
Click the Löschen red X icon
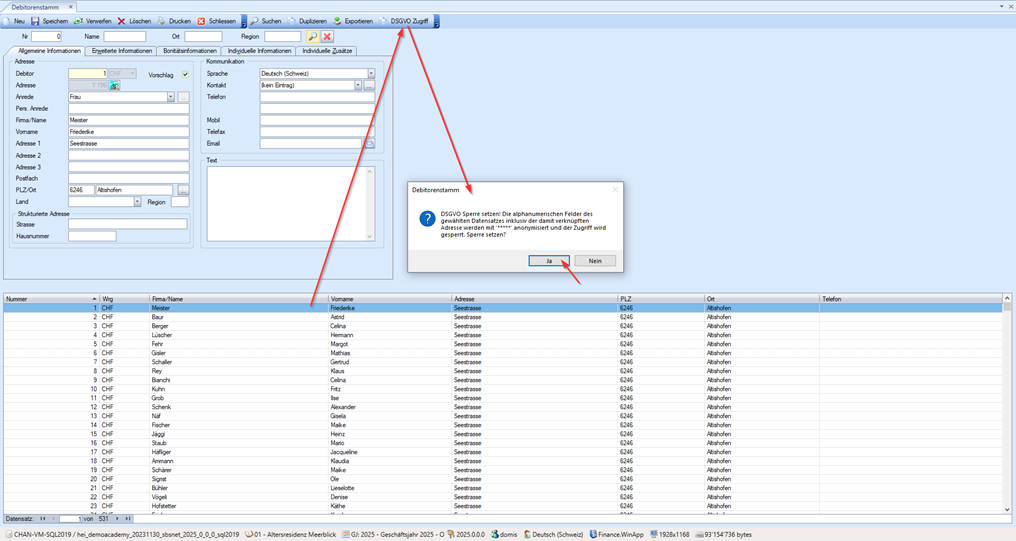coord(122,21)
